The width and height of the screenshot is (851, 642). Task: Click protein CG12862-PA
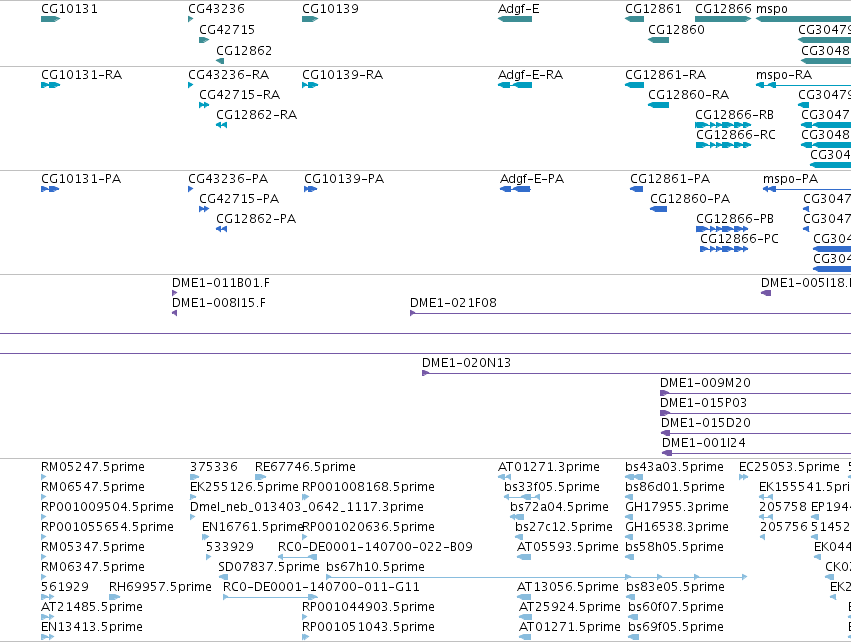point(256,219)
